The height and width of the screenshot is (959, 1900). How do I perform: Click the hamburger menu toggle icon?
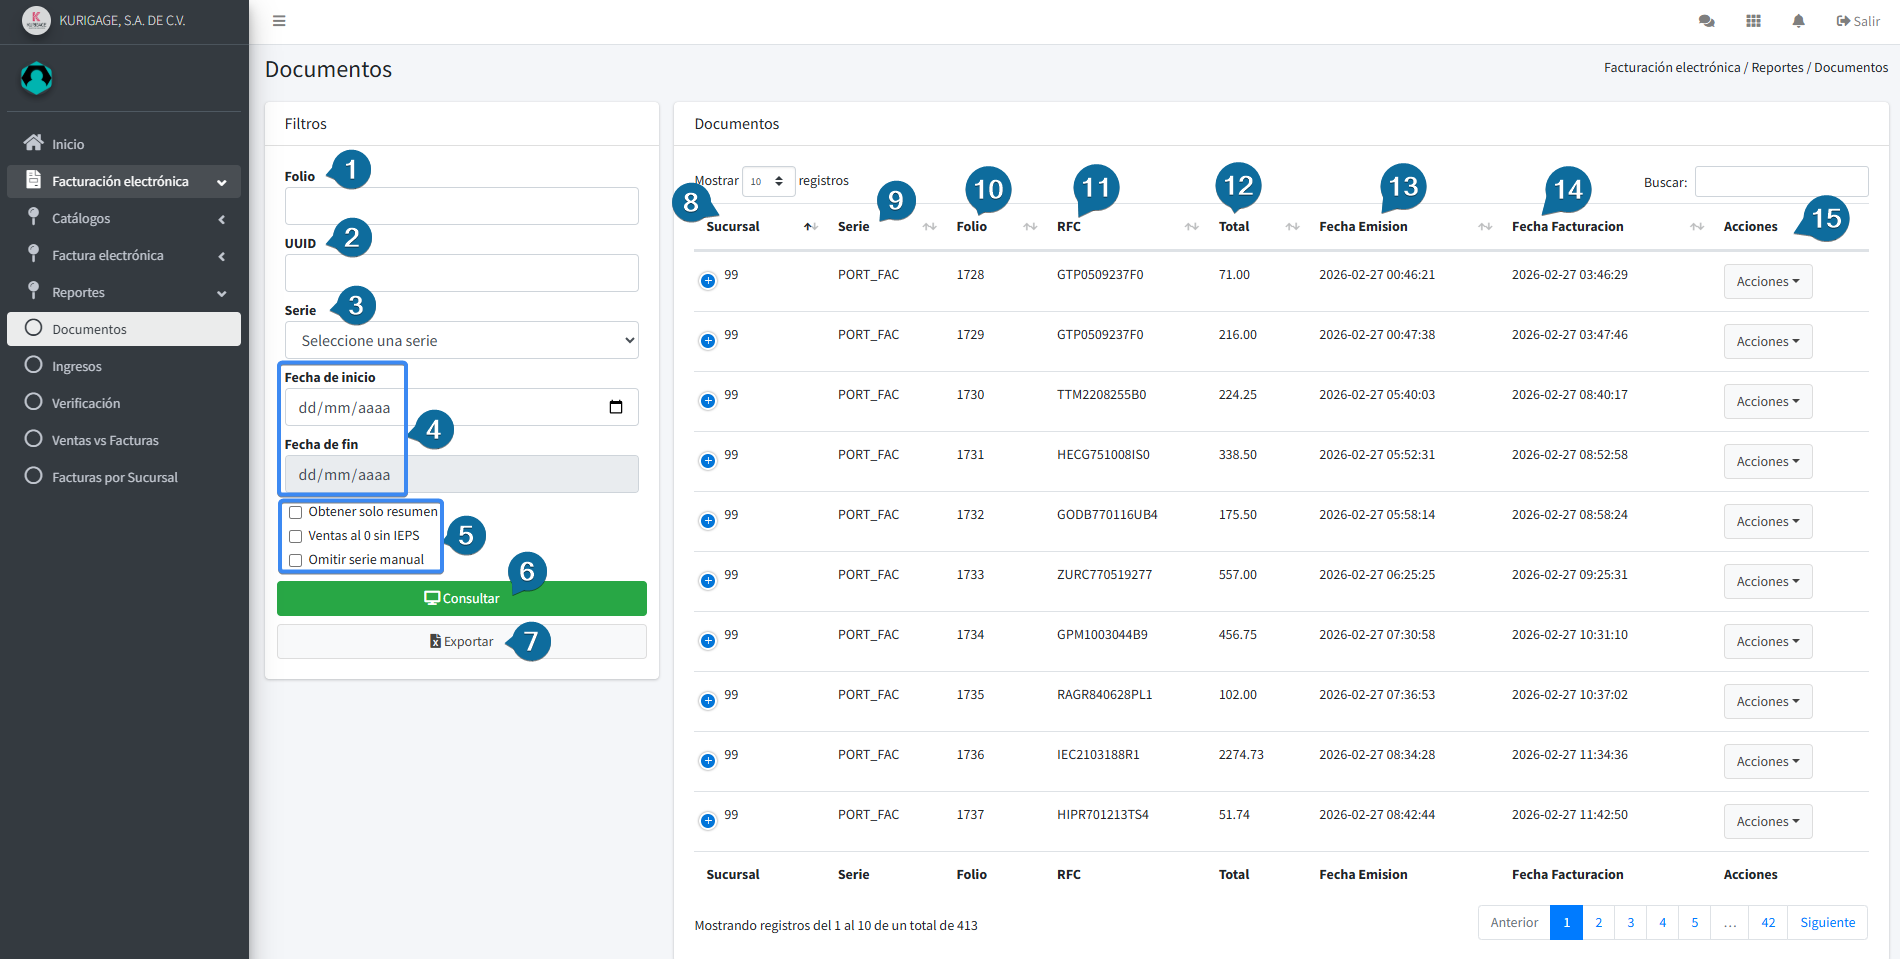tap(279, 21)
